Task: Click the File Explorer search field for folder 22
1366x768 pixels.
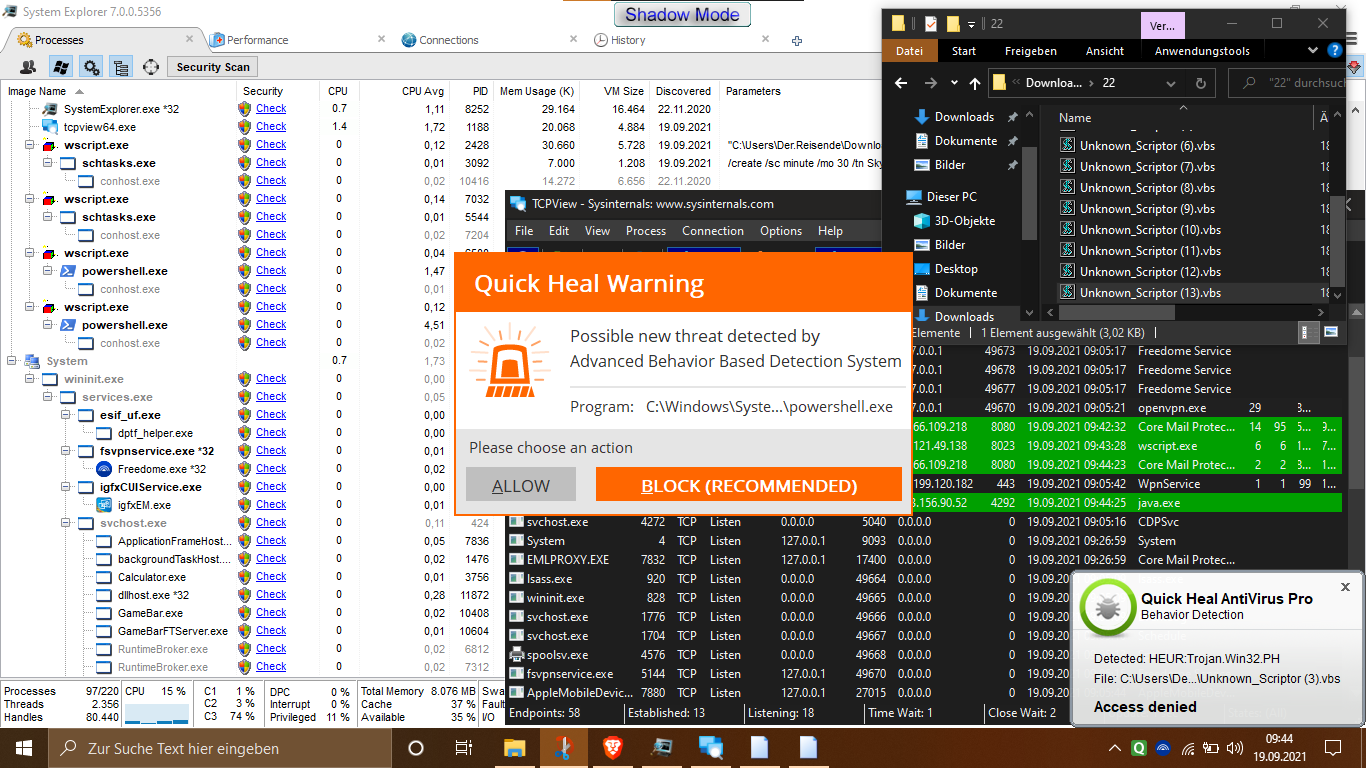Action: [x=1288, y=83]
